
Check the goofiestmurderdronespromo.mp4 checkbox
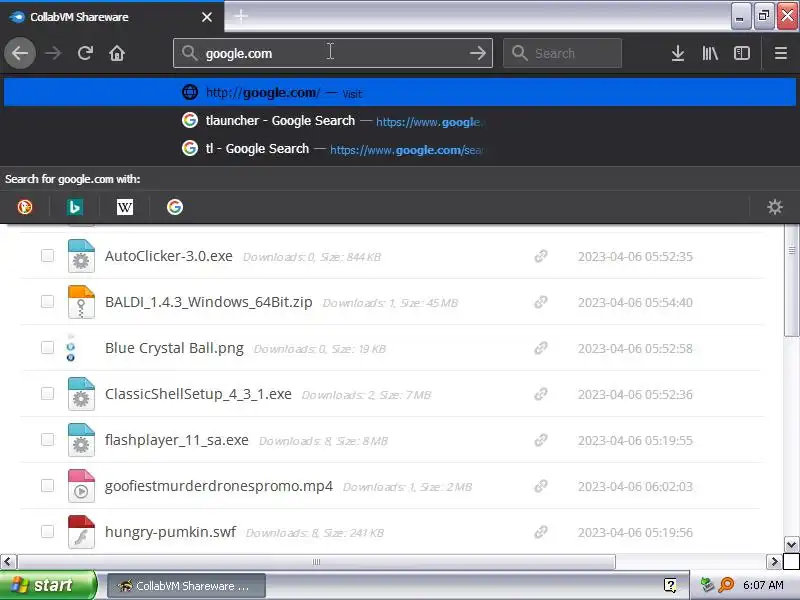(47, 485)
